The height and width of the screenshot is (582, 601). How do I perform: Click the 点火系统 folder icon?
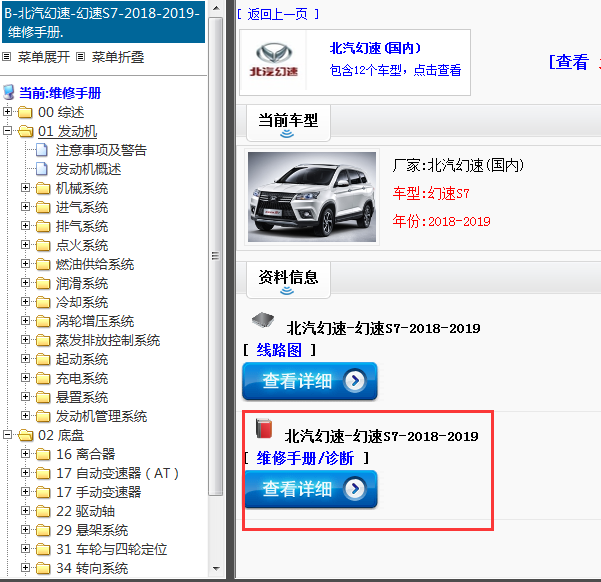click(x=43, y=245)
